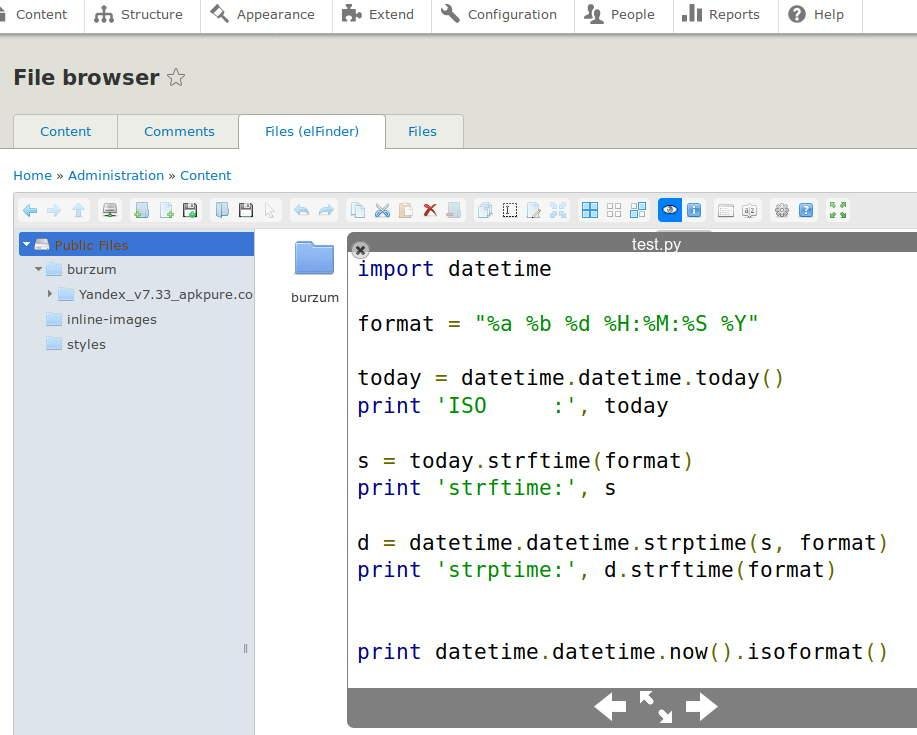
Task: Add the File browser star to shortcuts
Action: 176,78
